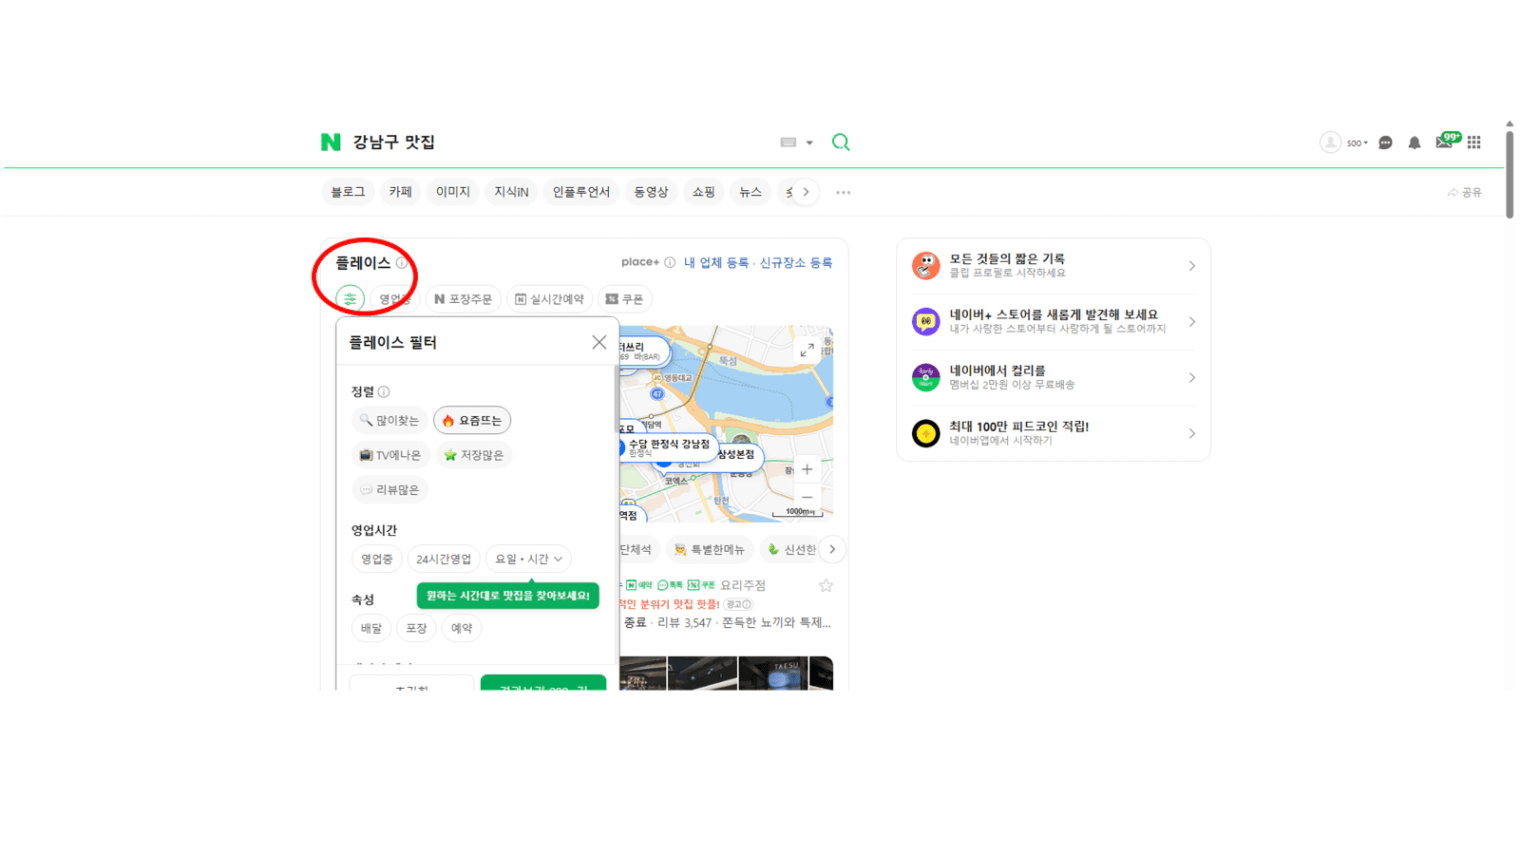The width and height of the screenshot is (1520, 855).
Task: Open 최대 100만 피드코인 적립 banner
Action: (x=1053, y=434)
